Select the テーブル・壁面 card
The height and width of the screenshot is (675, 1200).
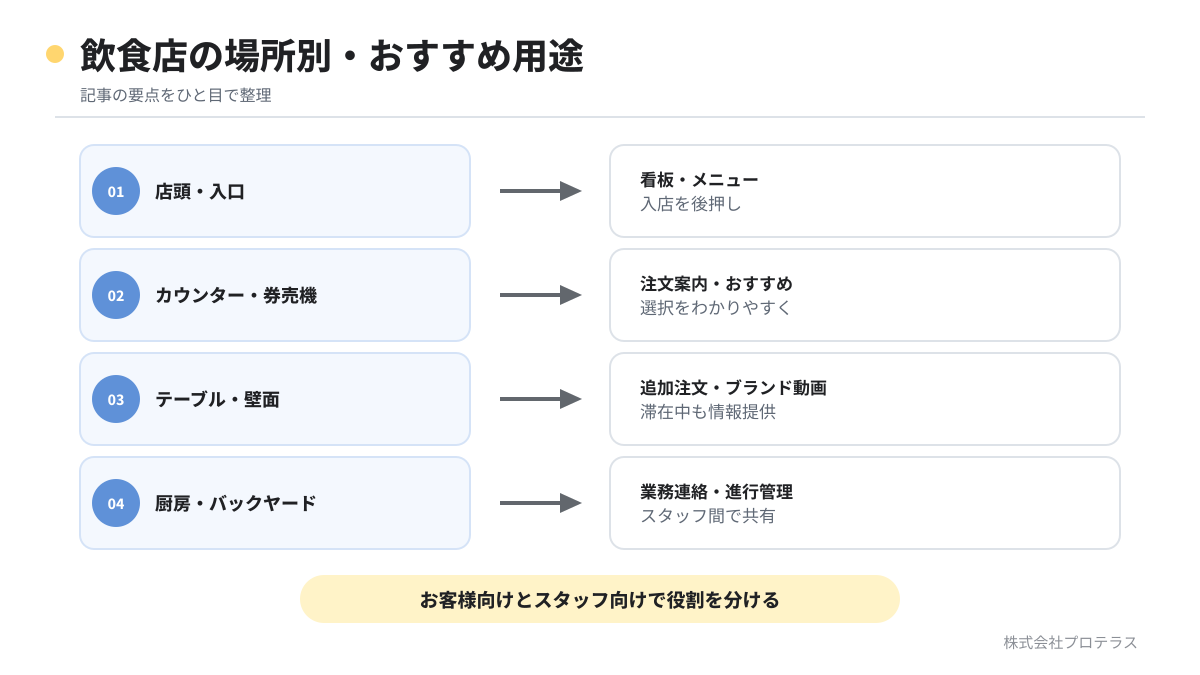coord(275,399)
